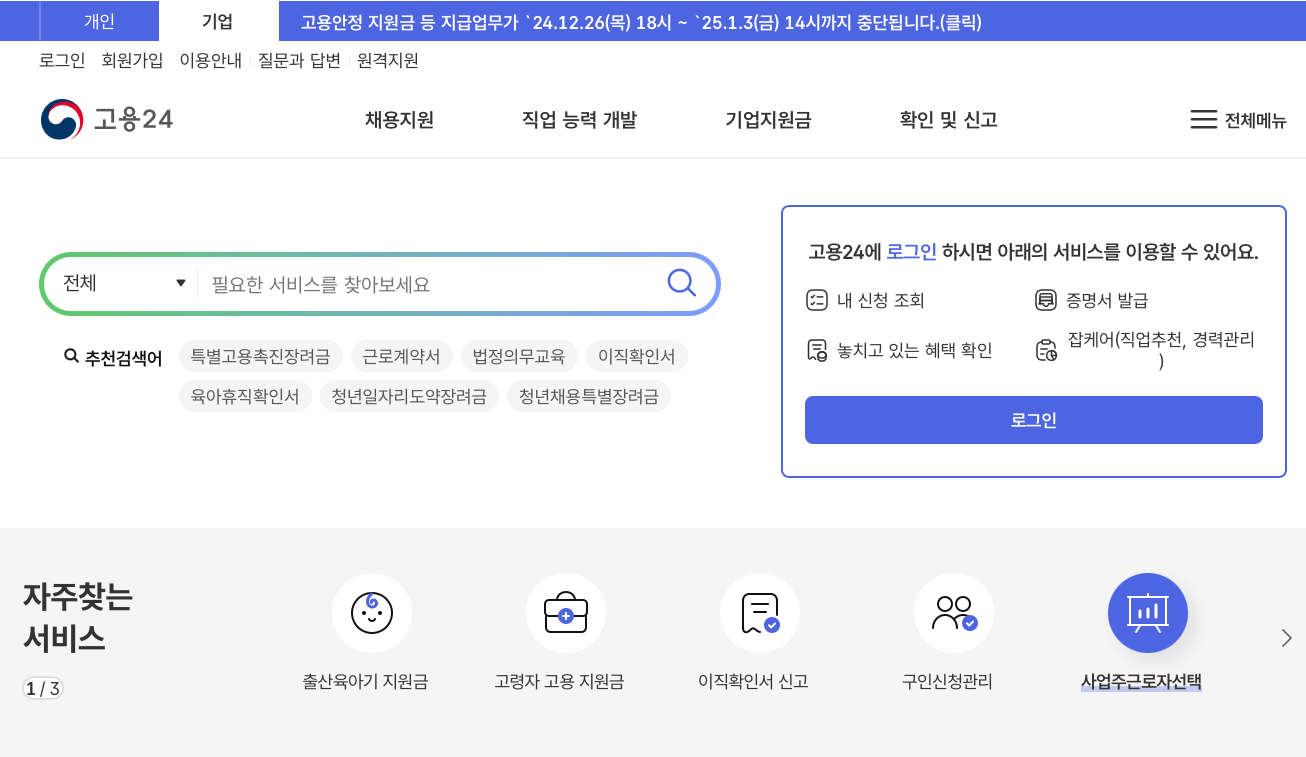Select the highlighted 사업주근로자선택 icon
This screenshot has width=1306, height=757.
(1147, 612)
